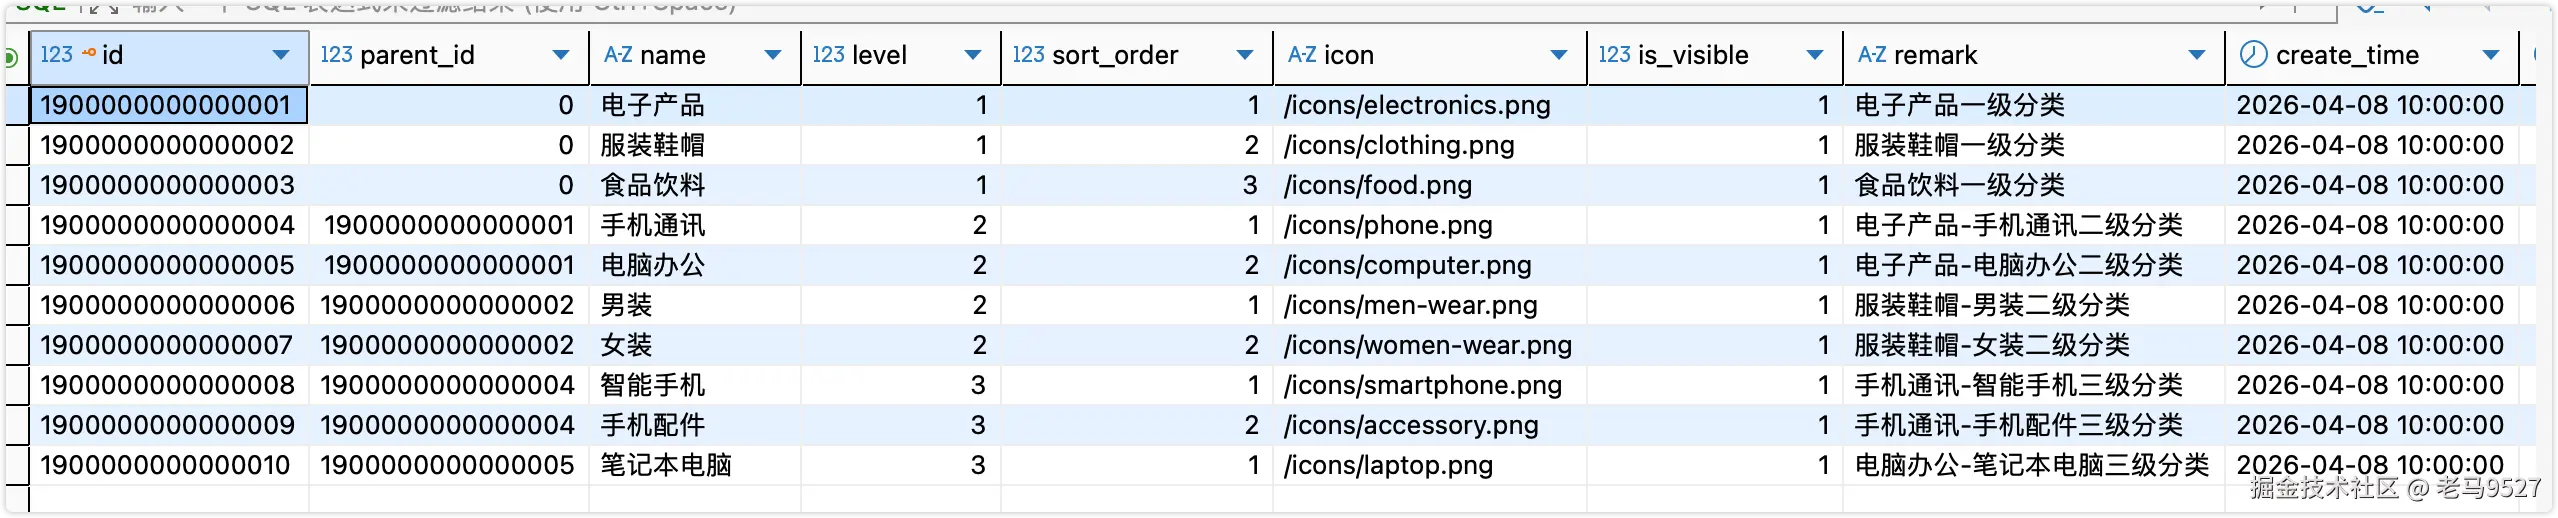Click the 123 type icon beside is_visible

tap(1614, 55)
